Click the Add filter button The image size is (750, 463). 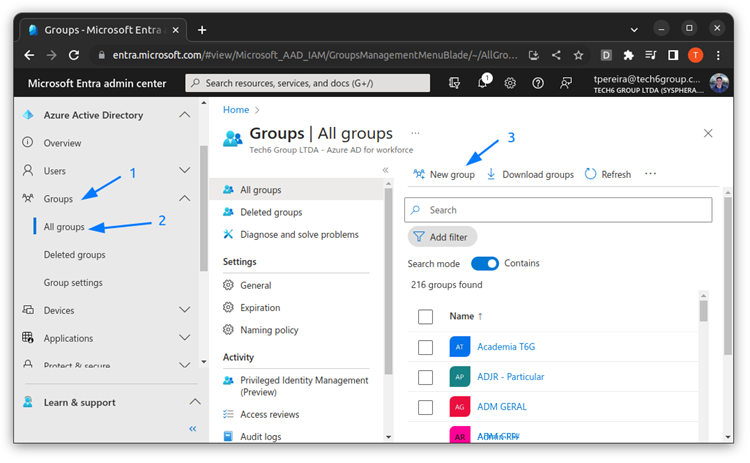tap(443, 237)
